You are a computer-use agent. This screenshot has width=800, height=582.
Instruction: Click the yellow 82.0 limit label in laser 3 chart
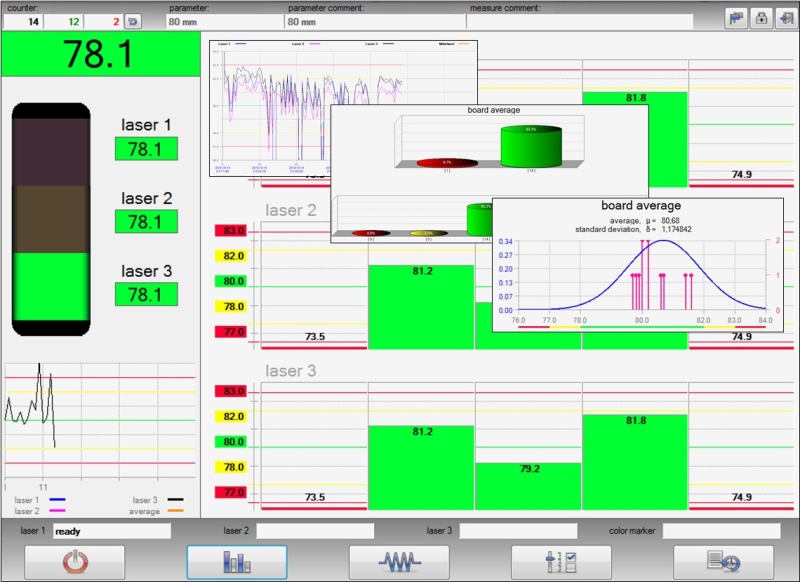tap(231, 416)
